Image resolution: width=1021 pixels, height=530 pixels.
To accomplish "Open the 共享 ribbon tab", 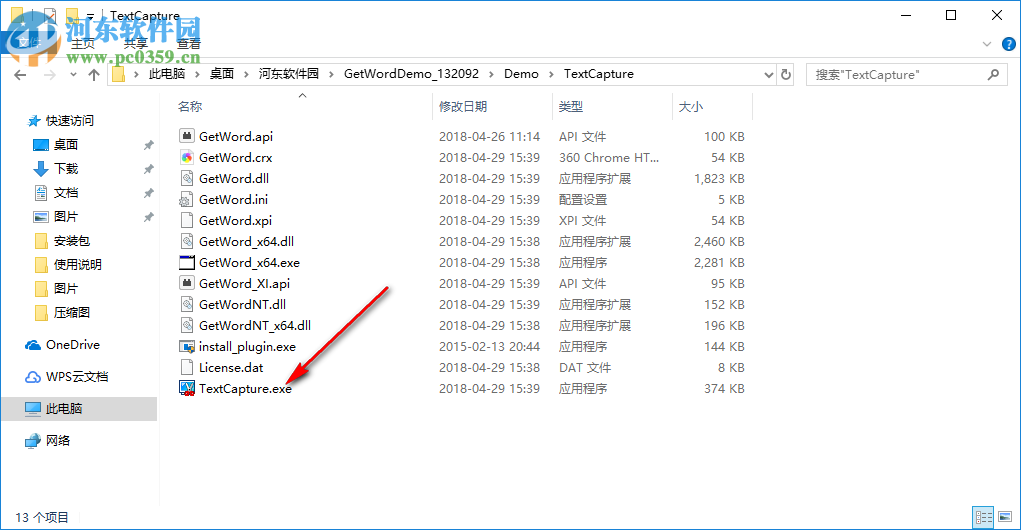I will tap(135, 44).
